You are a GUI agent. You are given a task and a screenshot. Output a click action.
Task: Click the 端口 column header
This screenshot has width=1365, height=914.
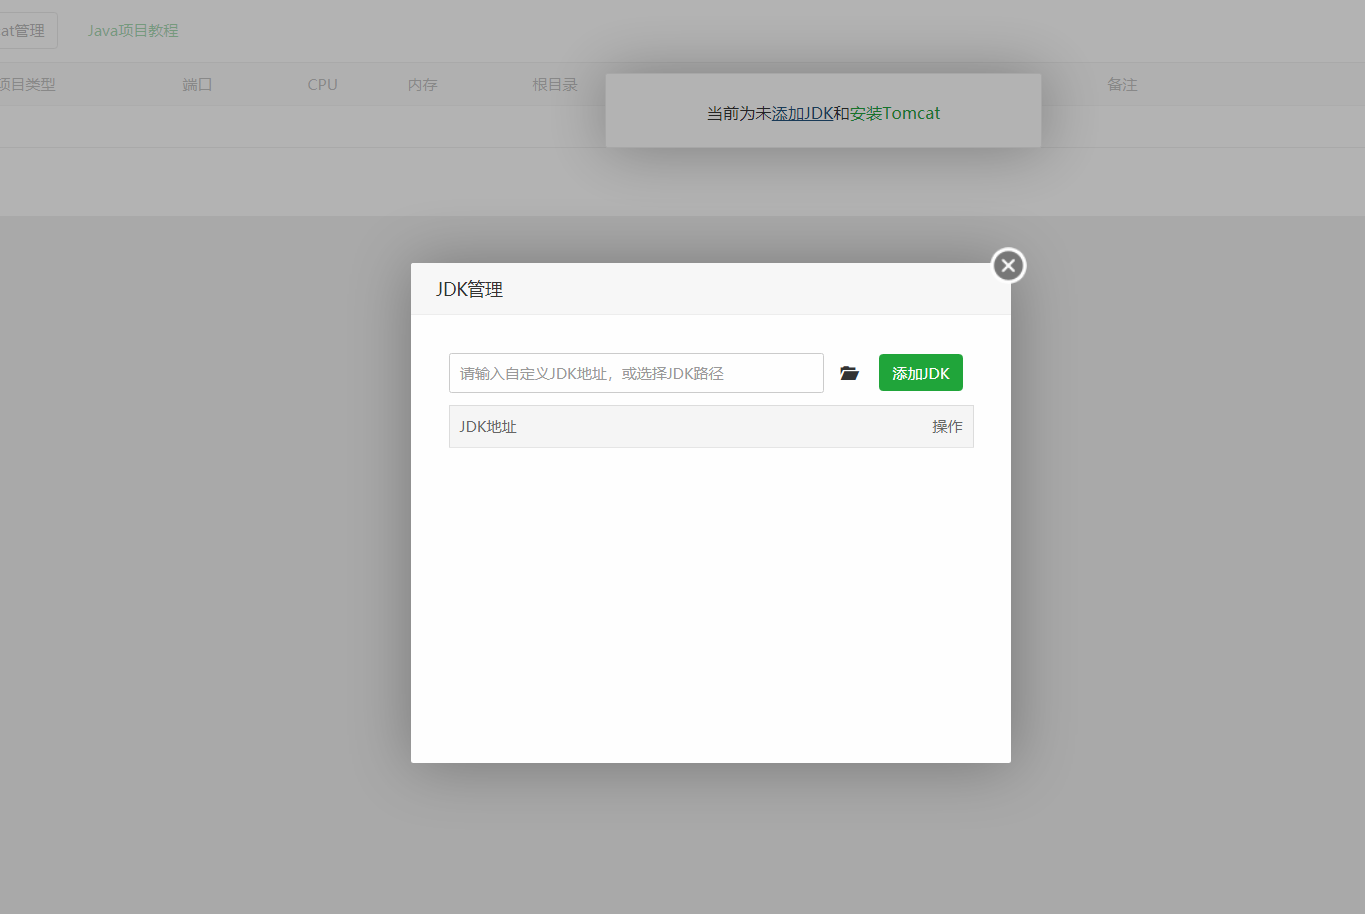click(197, 85)
